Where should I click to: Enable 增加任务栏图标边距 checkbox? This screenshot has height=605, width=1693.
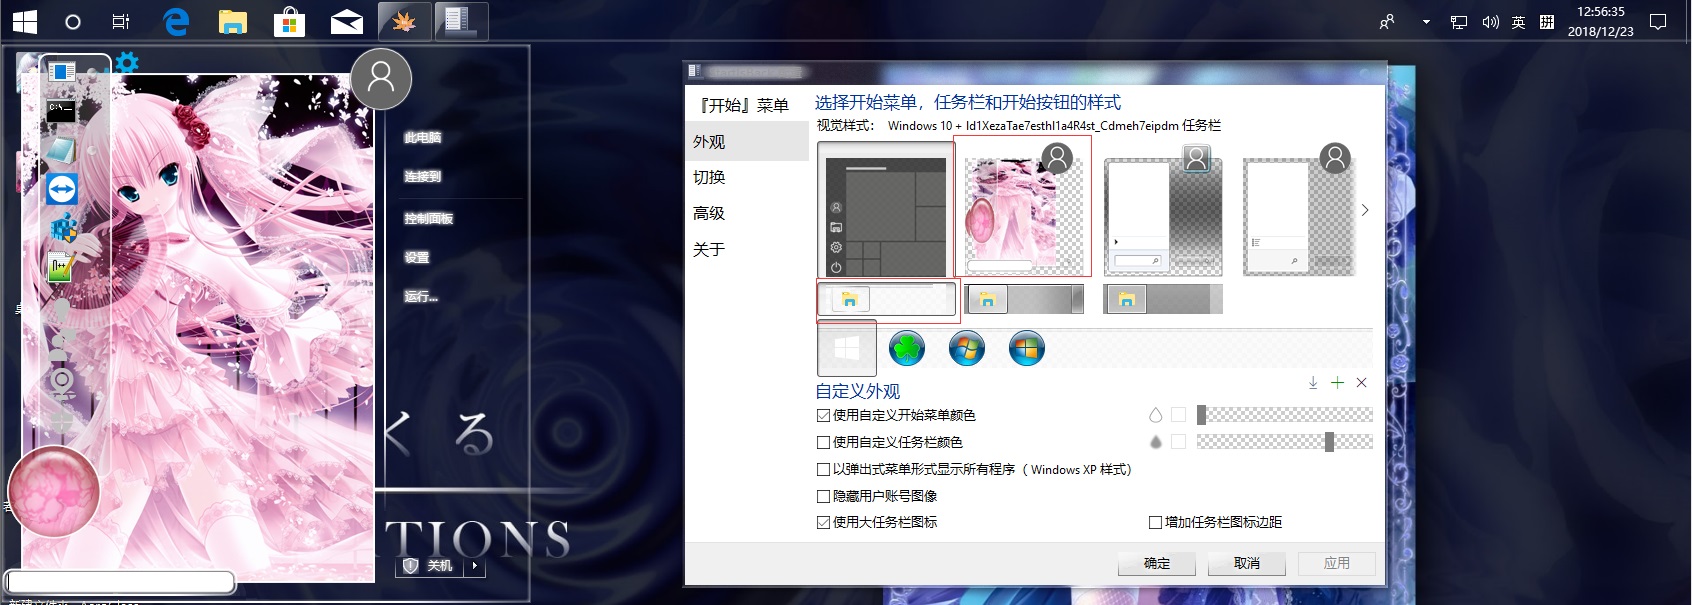[x=1156, y=522]
